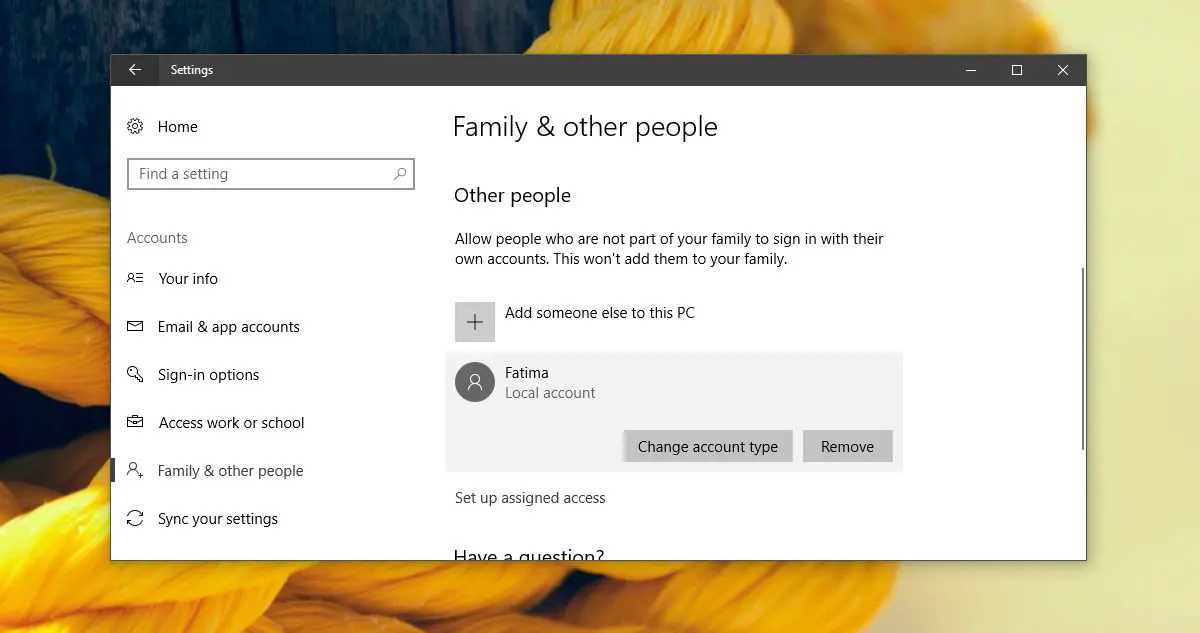Click the person-plus icon for Family & other people
Image resolution: width=1200 pixels, height=633 pixels.
pos(135,471)
